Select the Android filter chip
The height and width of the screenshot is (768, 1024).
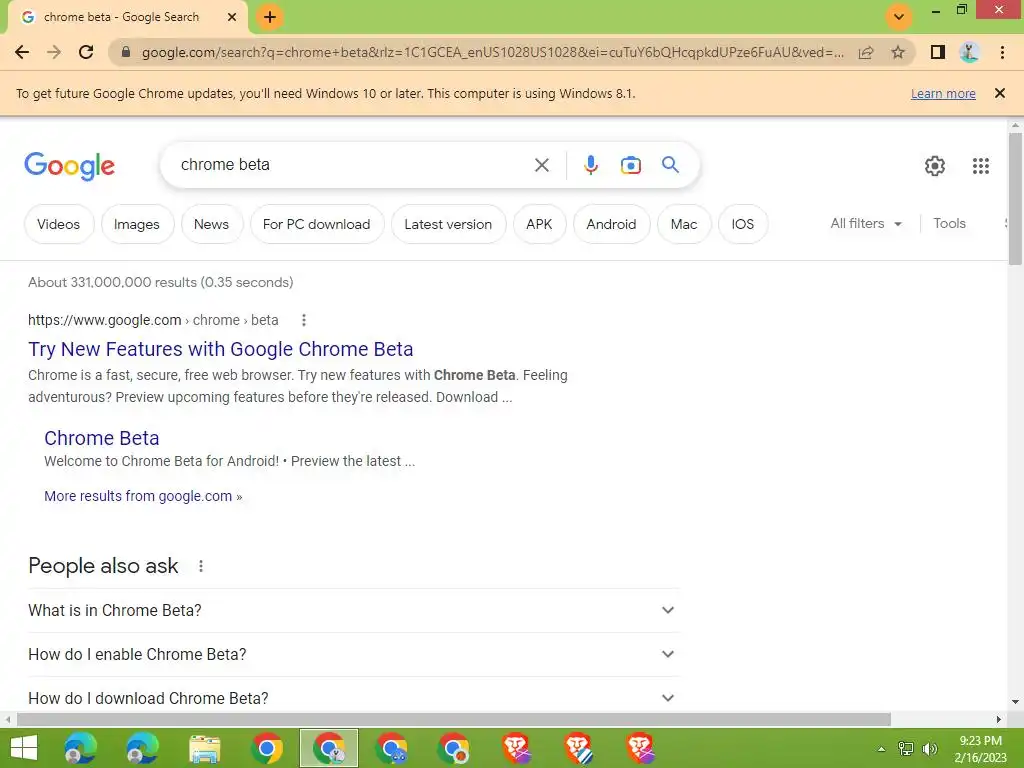[611, 224]
